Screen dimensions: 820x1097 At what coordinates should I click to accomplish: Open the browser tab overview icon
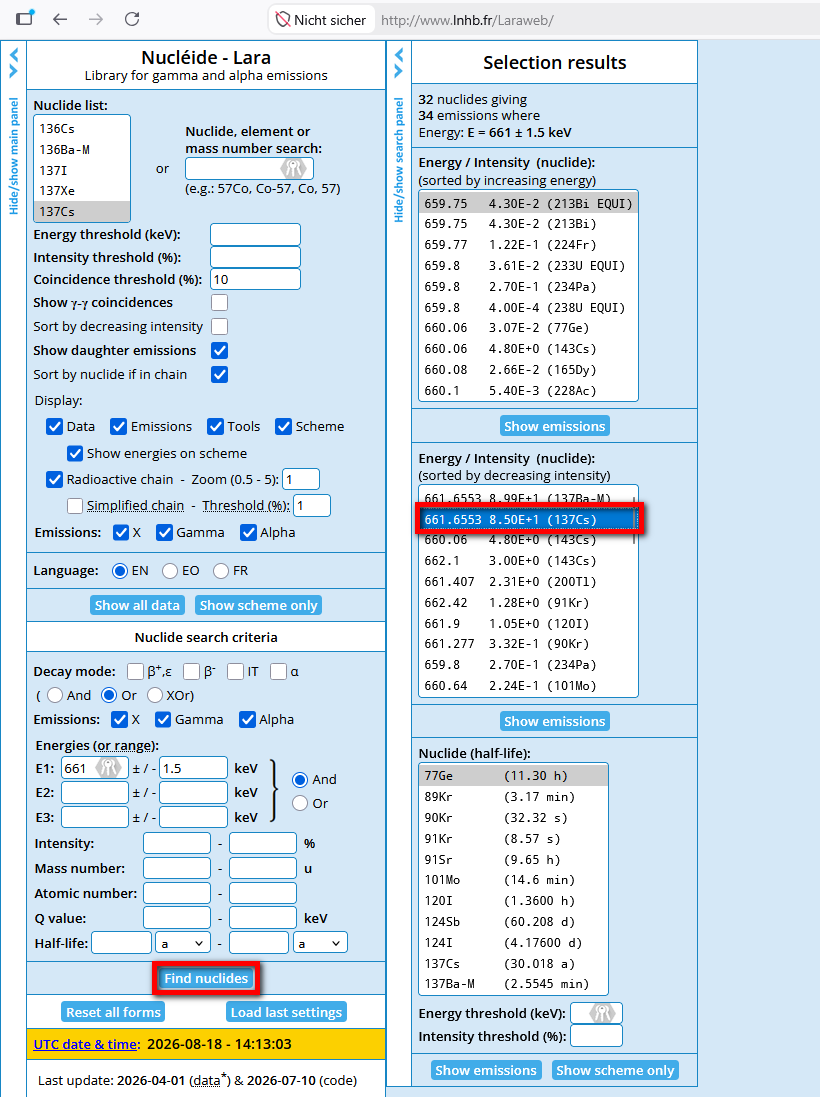[25, 18]
